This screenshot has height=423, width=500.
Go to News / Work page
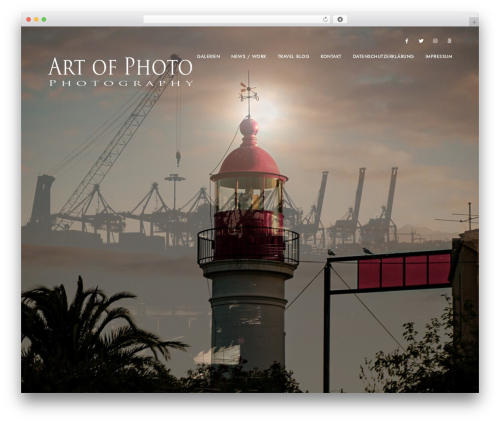[249, 56]
